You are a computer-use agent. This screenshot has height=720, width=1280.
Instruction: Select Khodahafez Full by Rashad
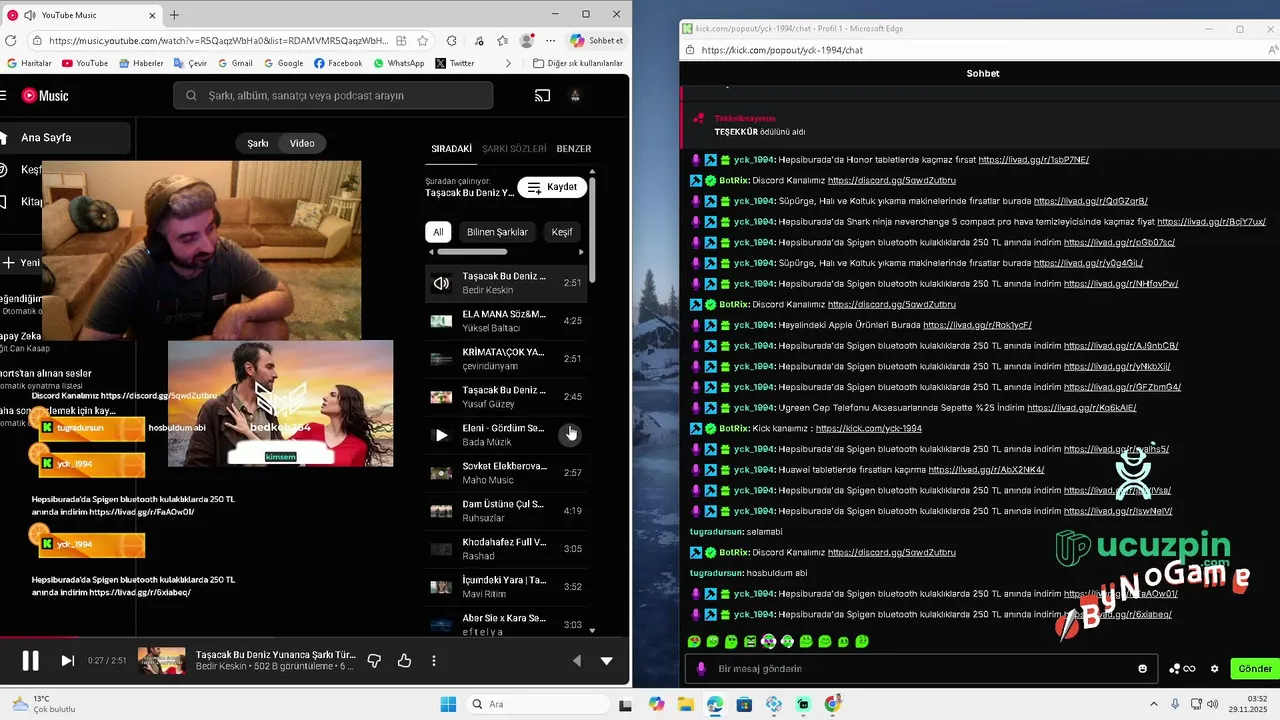[x=506, y=549]
